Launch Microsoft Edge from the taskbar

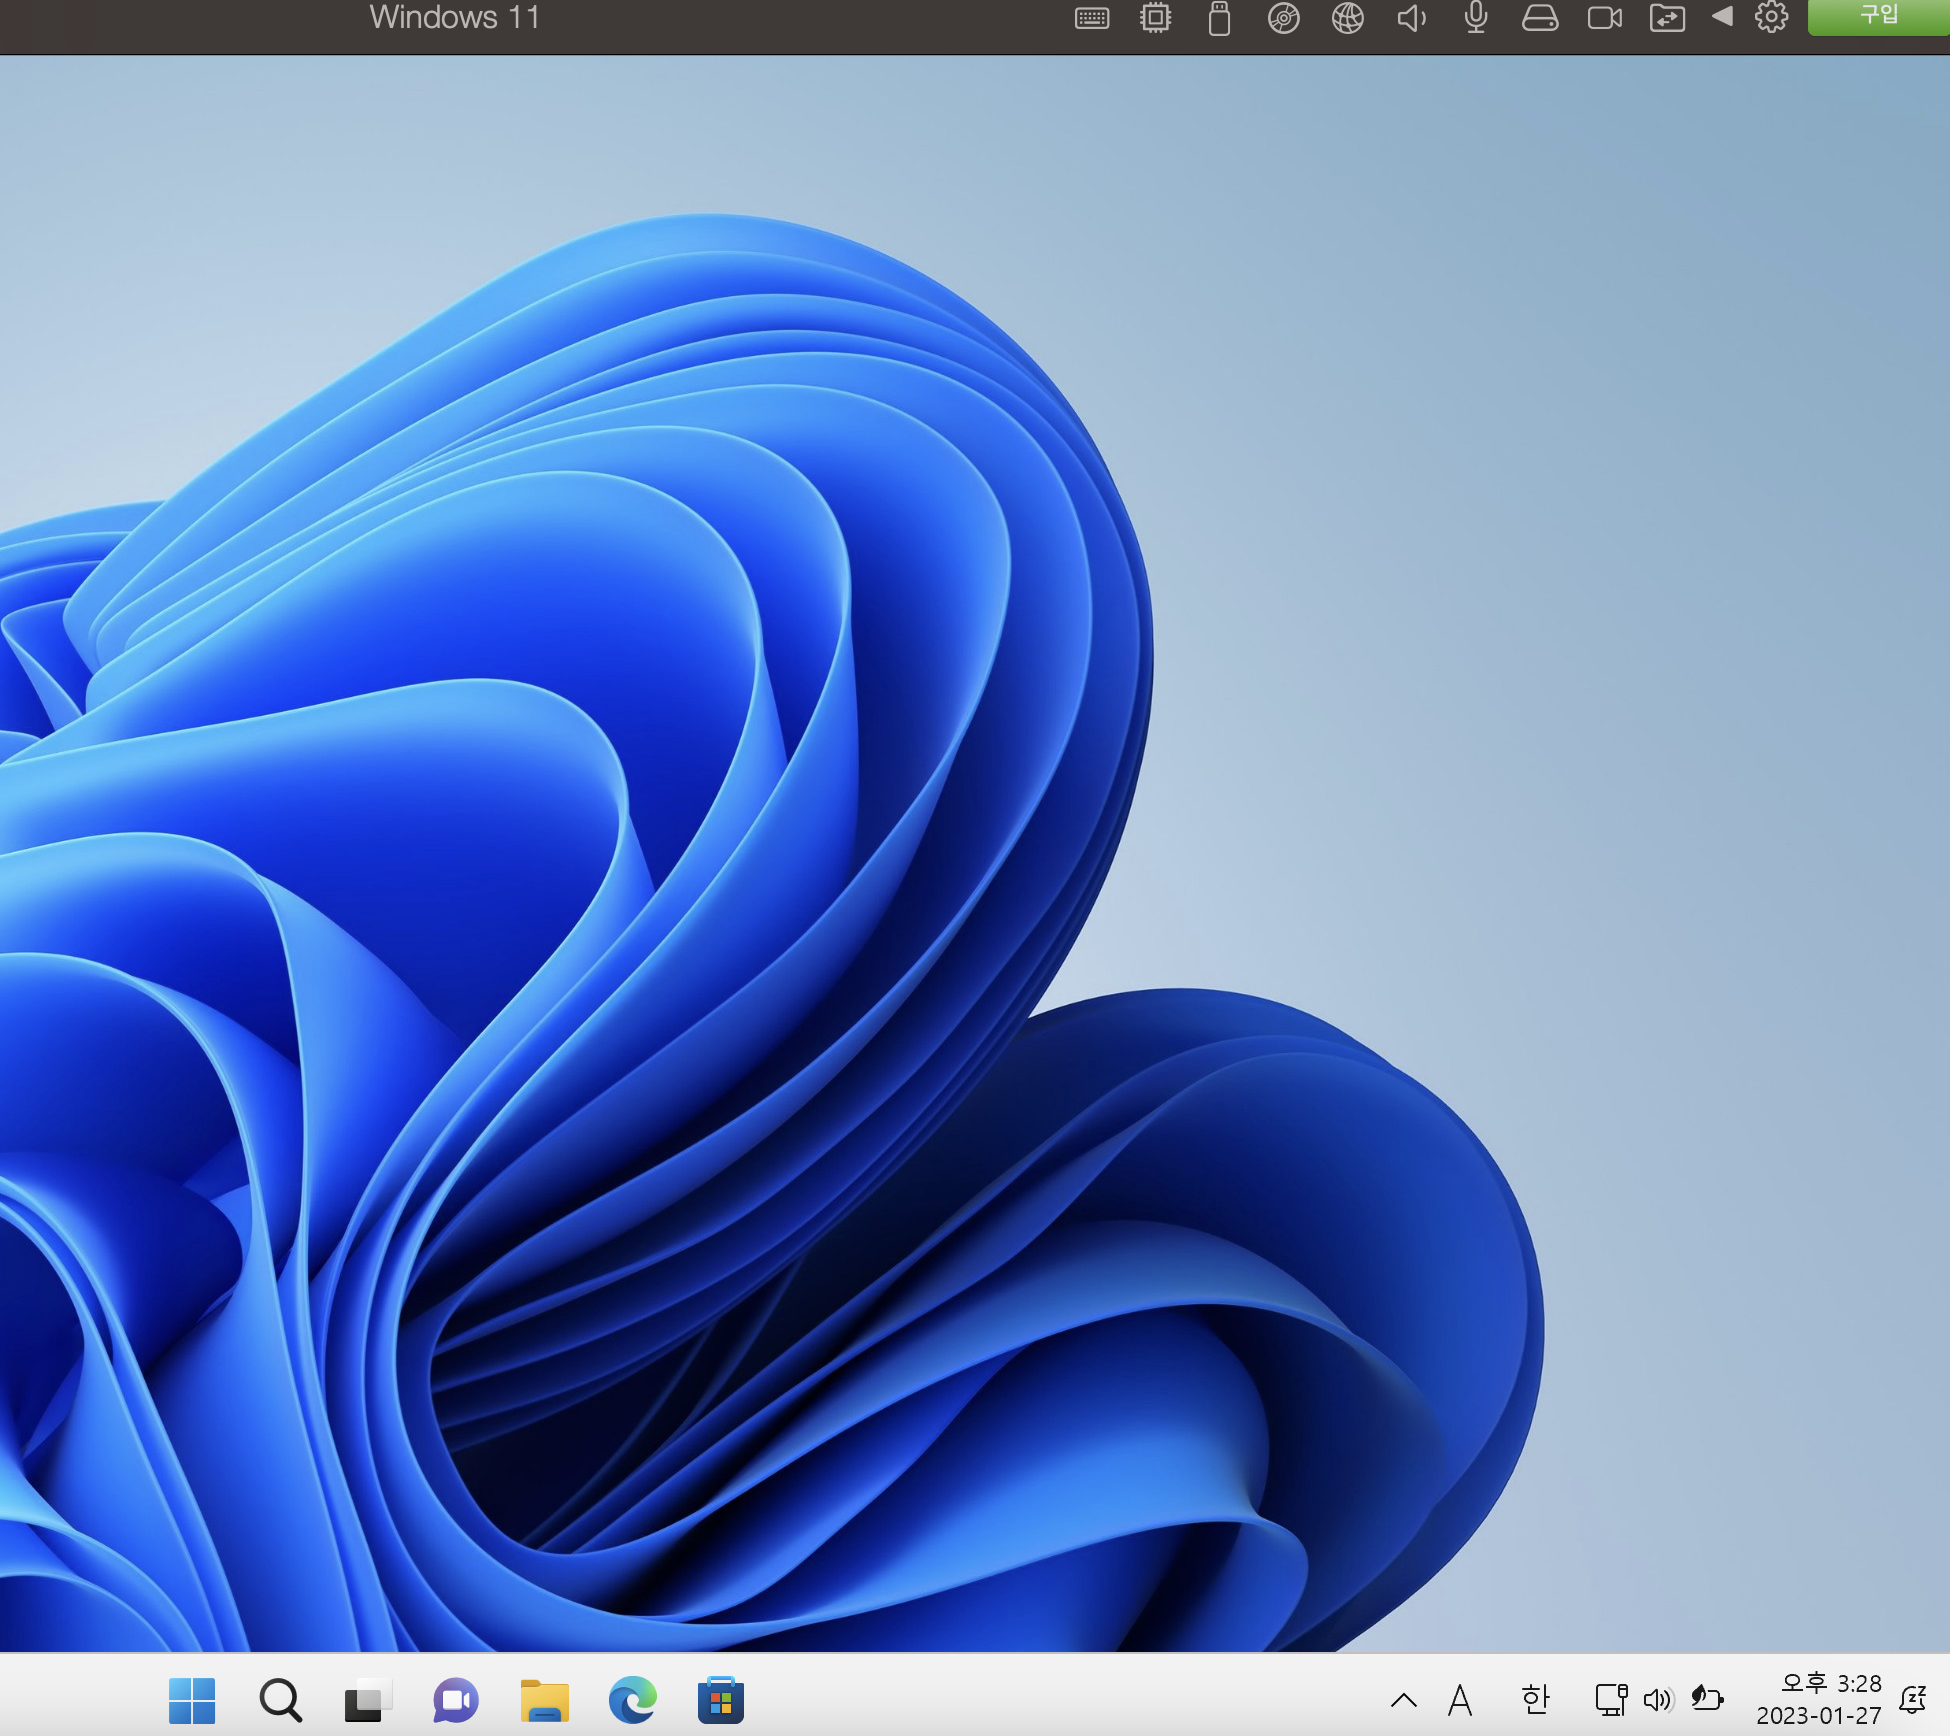[x=632, y=1700]
